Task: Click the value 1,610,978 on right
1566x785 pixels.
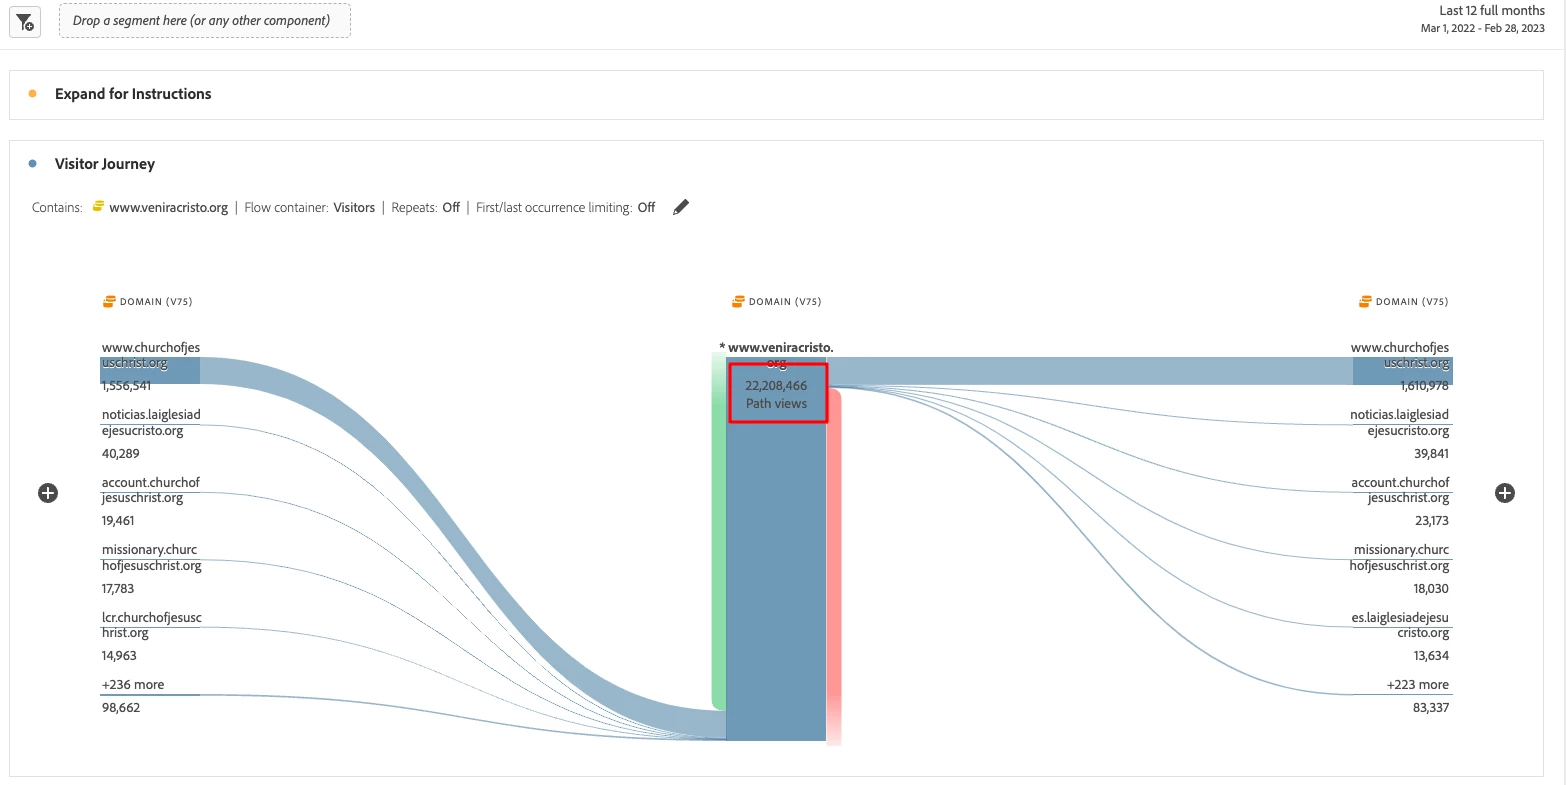Action: click(1423, 386)
